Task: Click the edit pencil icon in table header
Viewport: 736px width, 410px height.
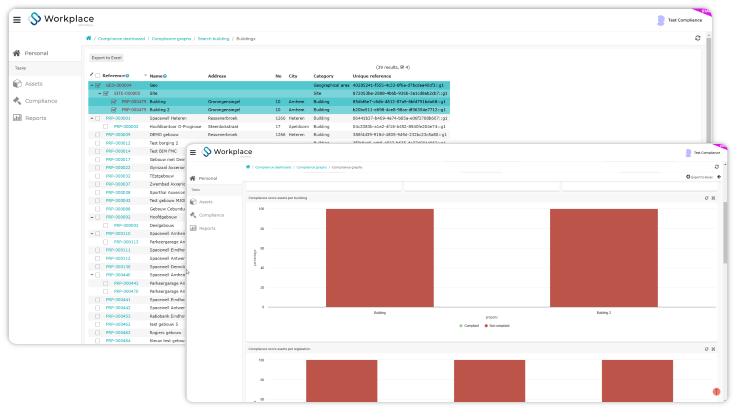Action: point(92,75)
